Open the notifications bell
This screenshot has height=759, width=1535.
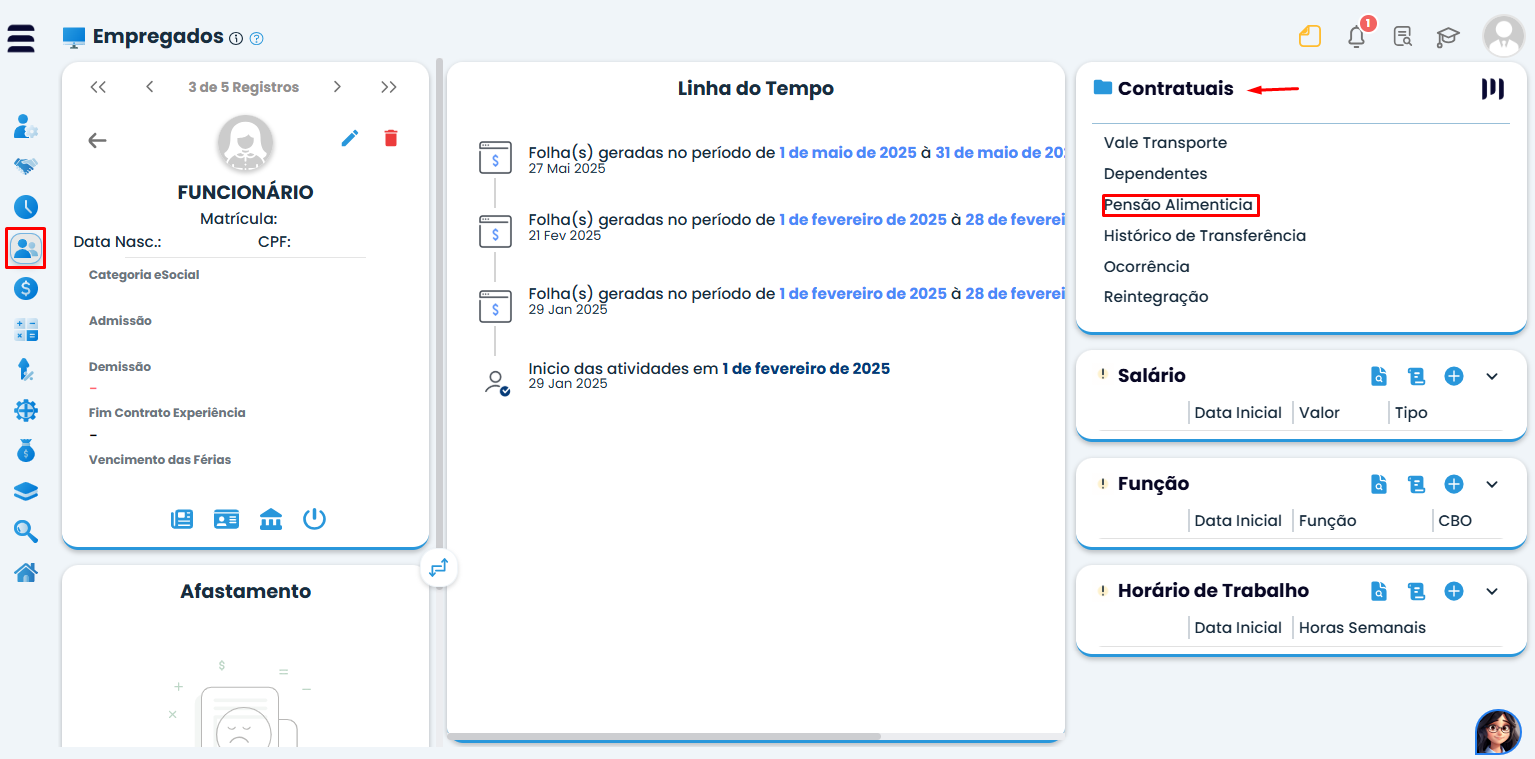tap(1357, 36)
